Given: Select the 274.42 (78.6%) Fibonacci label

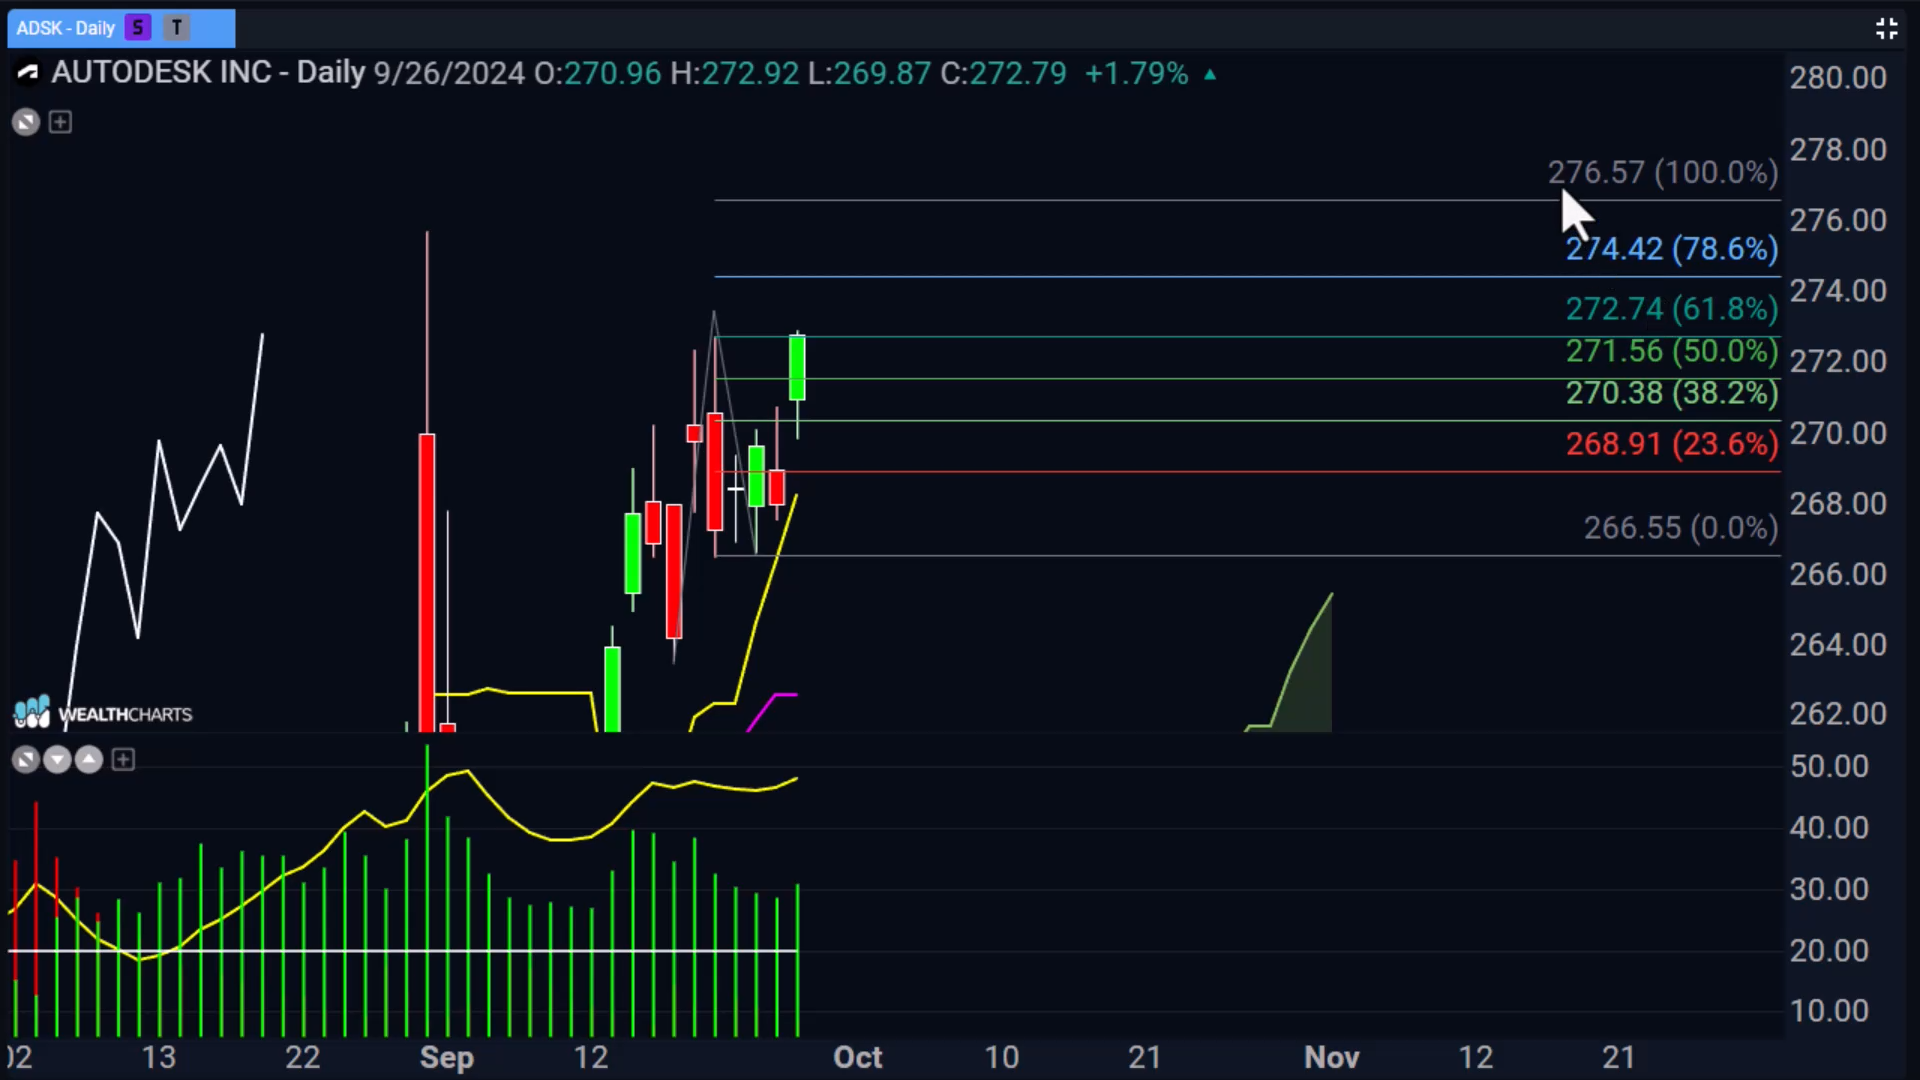Looking at the screenshot, I should (1671, 249).
